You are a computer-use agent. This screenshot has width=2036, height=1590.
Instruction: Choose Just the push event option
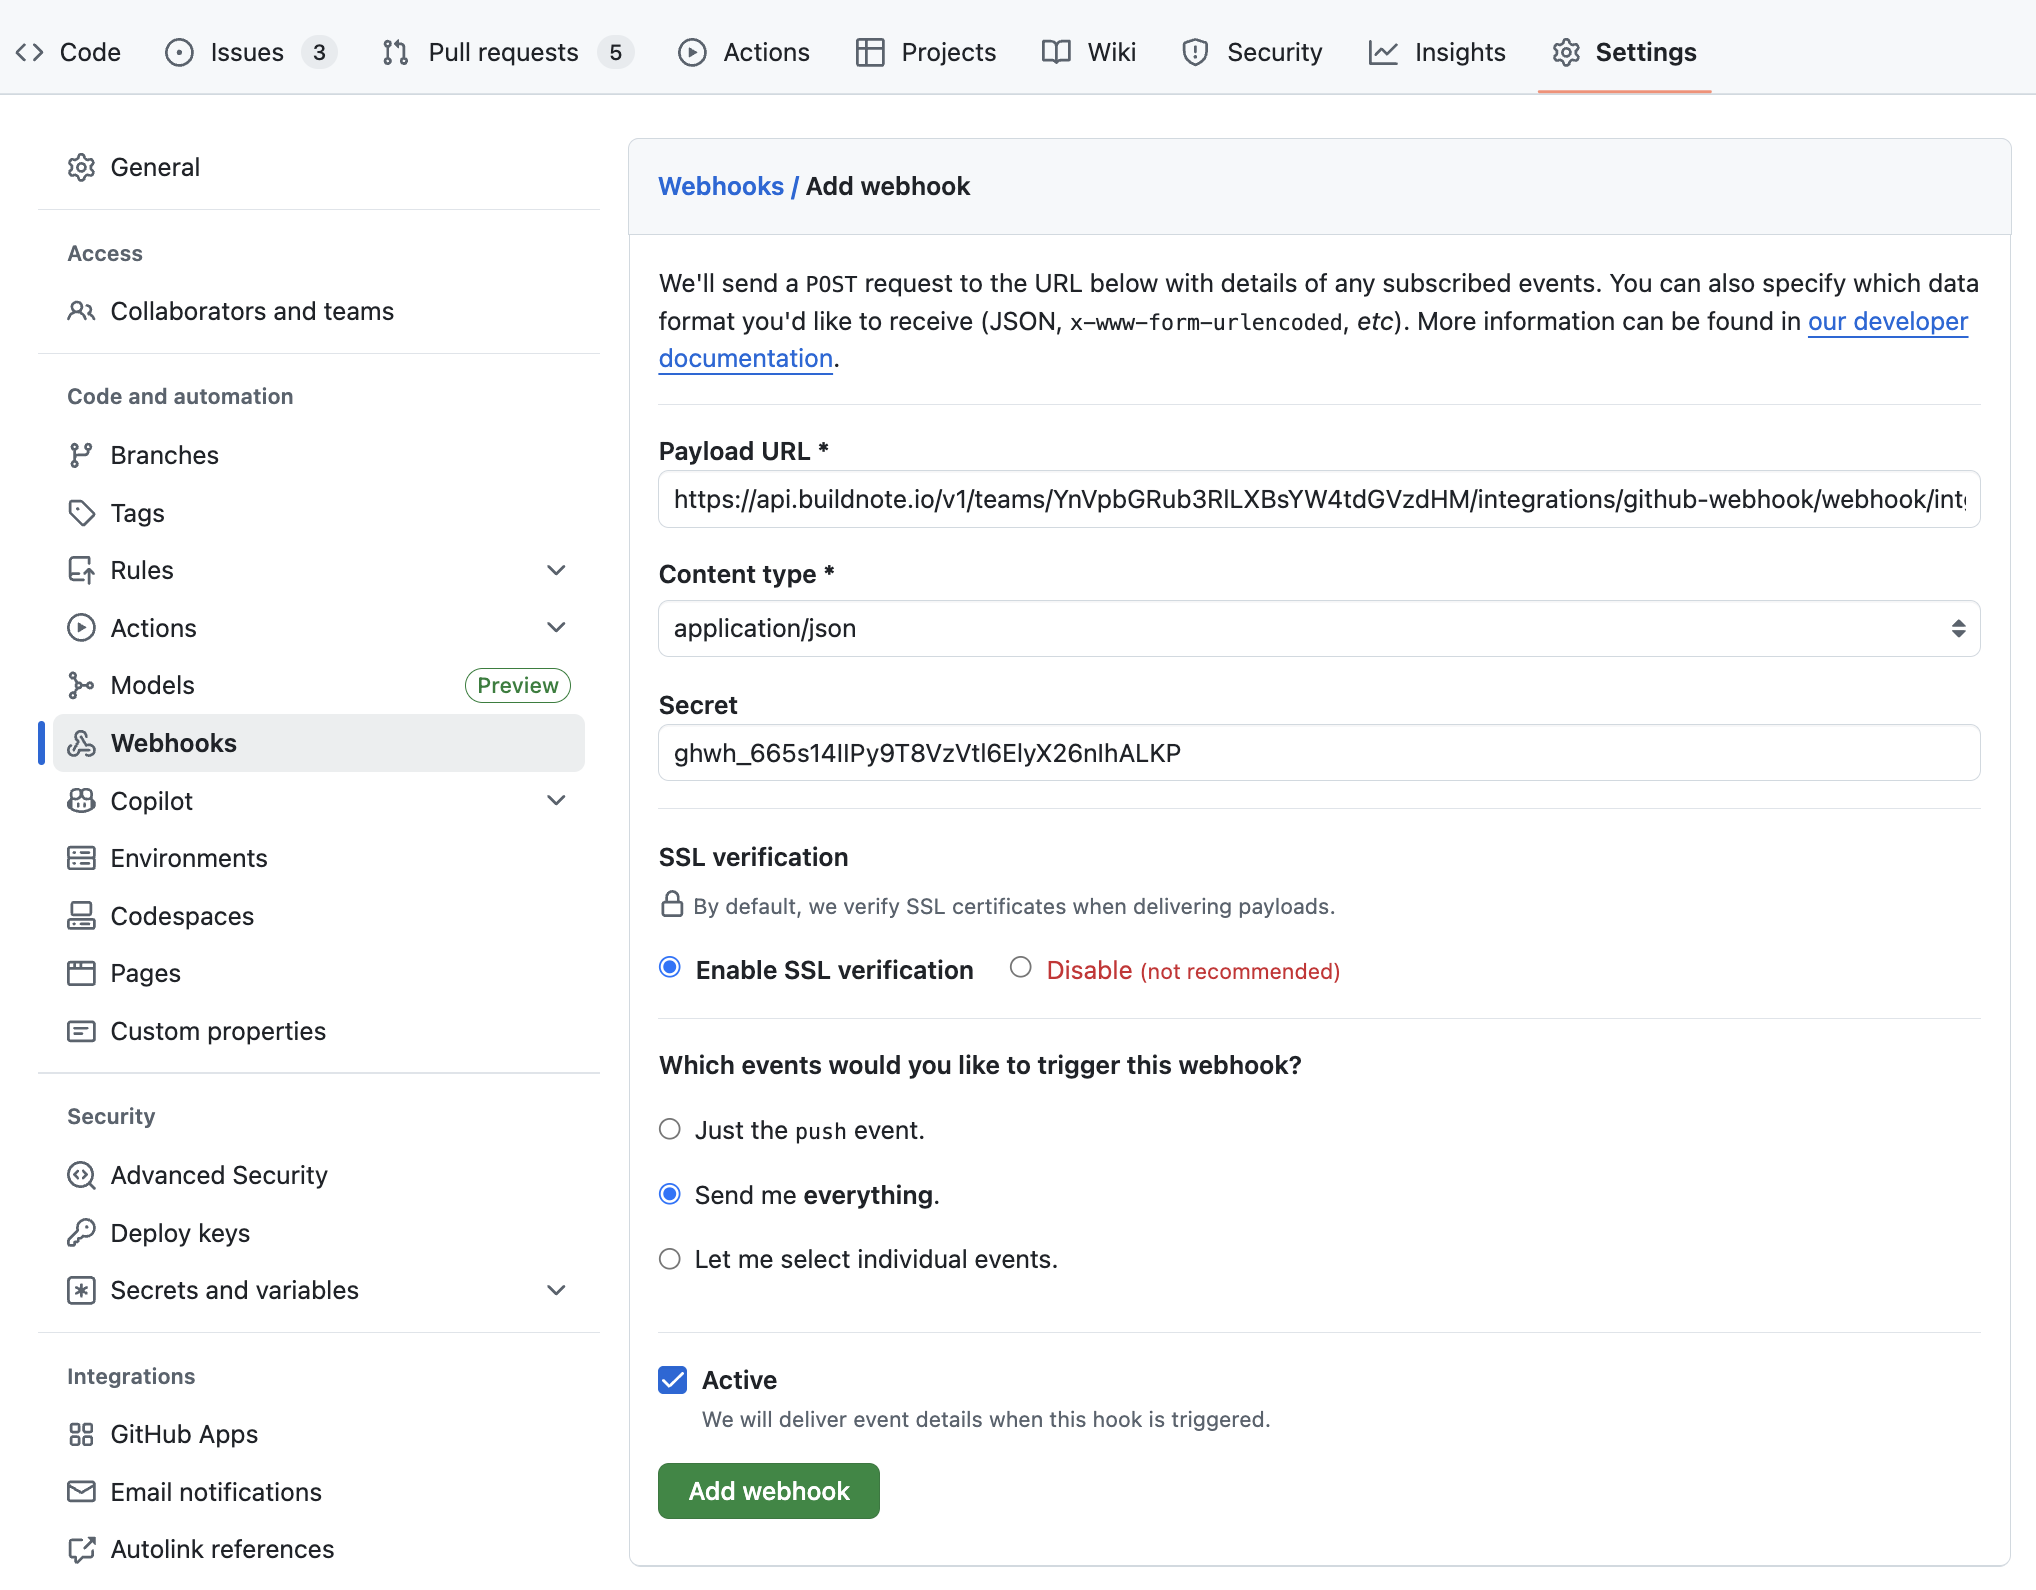point(670,1129)
